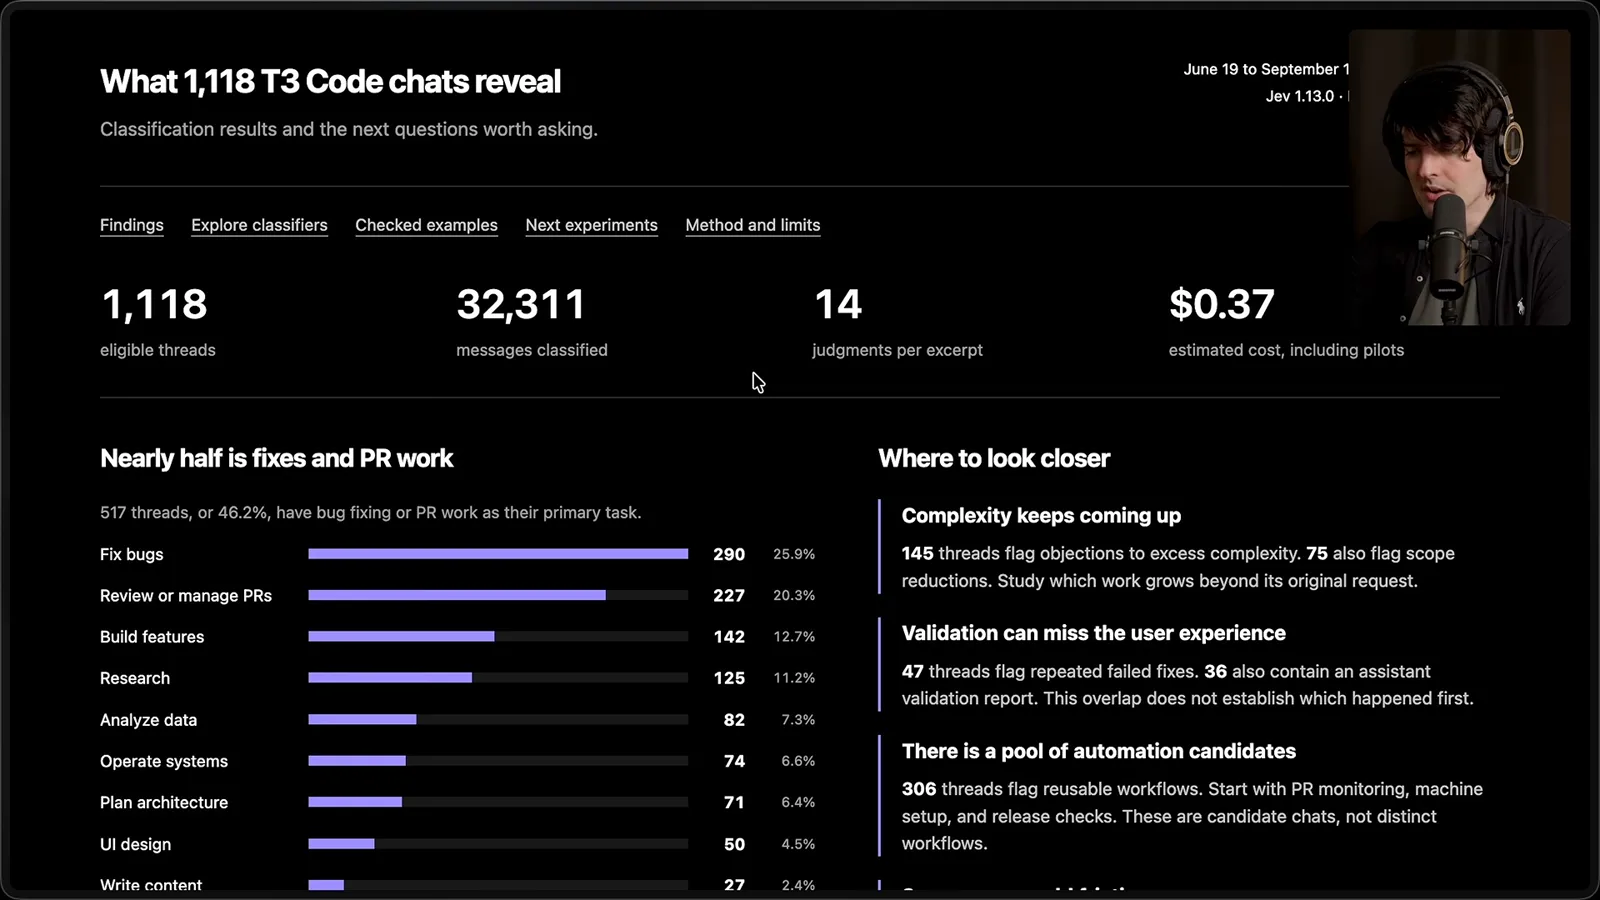The width and height of the screenshot is (1600, 900).
Task: Click the Build features row label
Action: click(152, 637)
